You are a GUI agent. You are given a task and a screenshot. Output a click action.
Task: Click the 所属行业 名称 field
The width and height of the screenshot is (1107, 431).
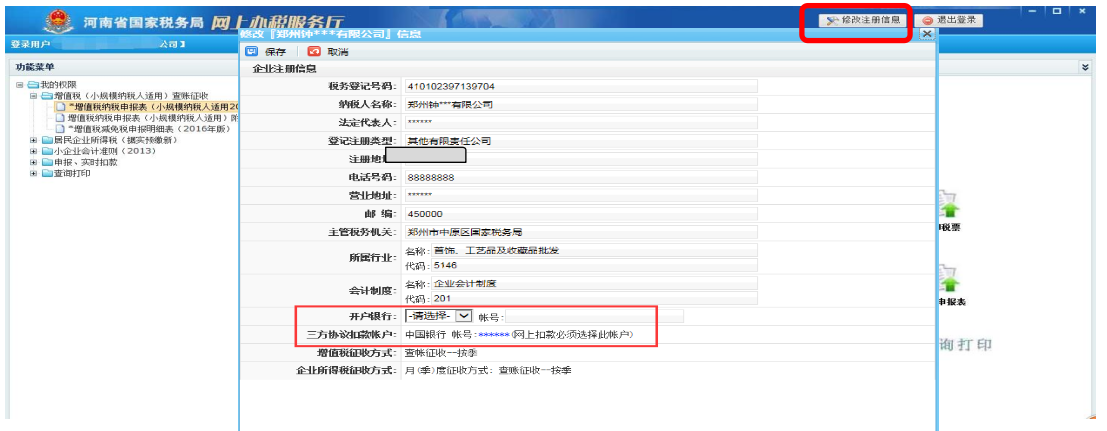tap(594, 250)
